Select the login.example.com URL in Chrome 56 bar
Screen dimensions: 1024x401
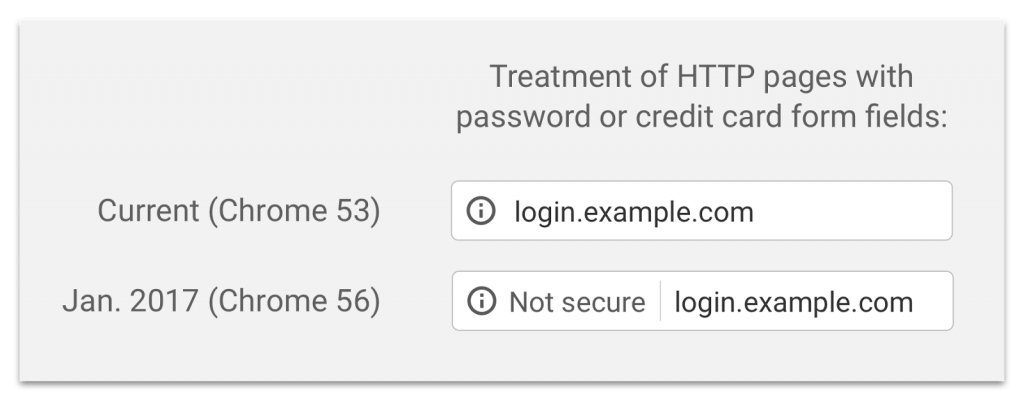794,301
